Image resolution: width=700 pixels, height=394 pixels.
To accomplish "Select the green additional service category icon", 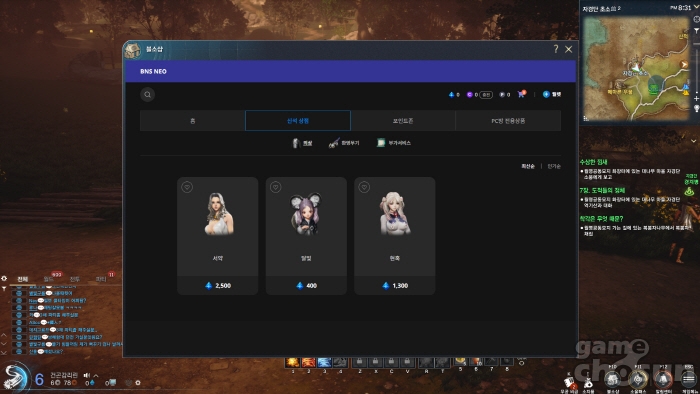I will click(381, 143).
